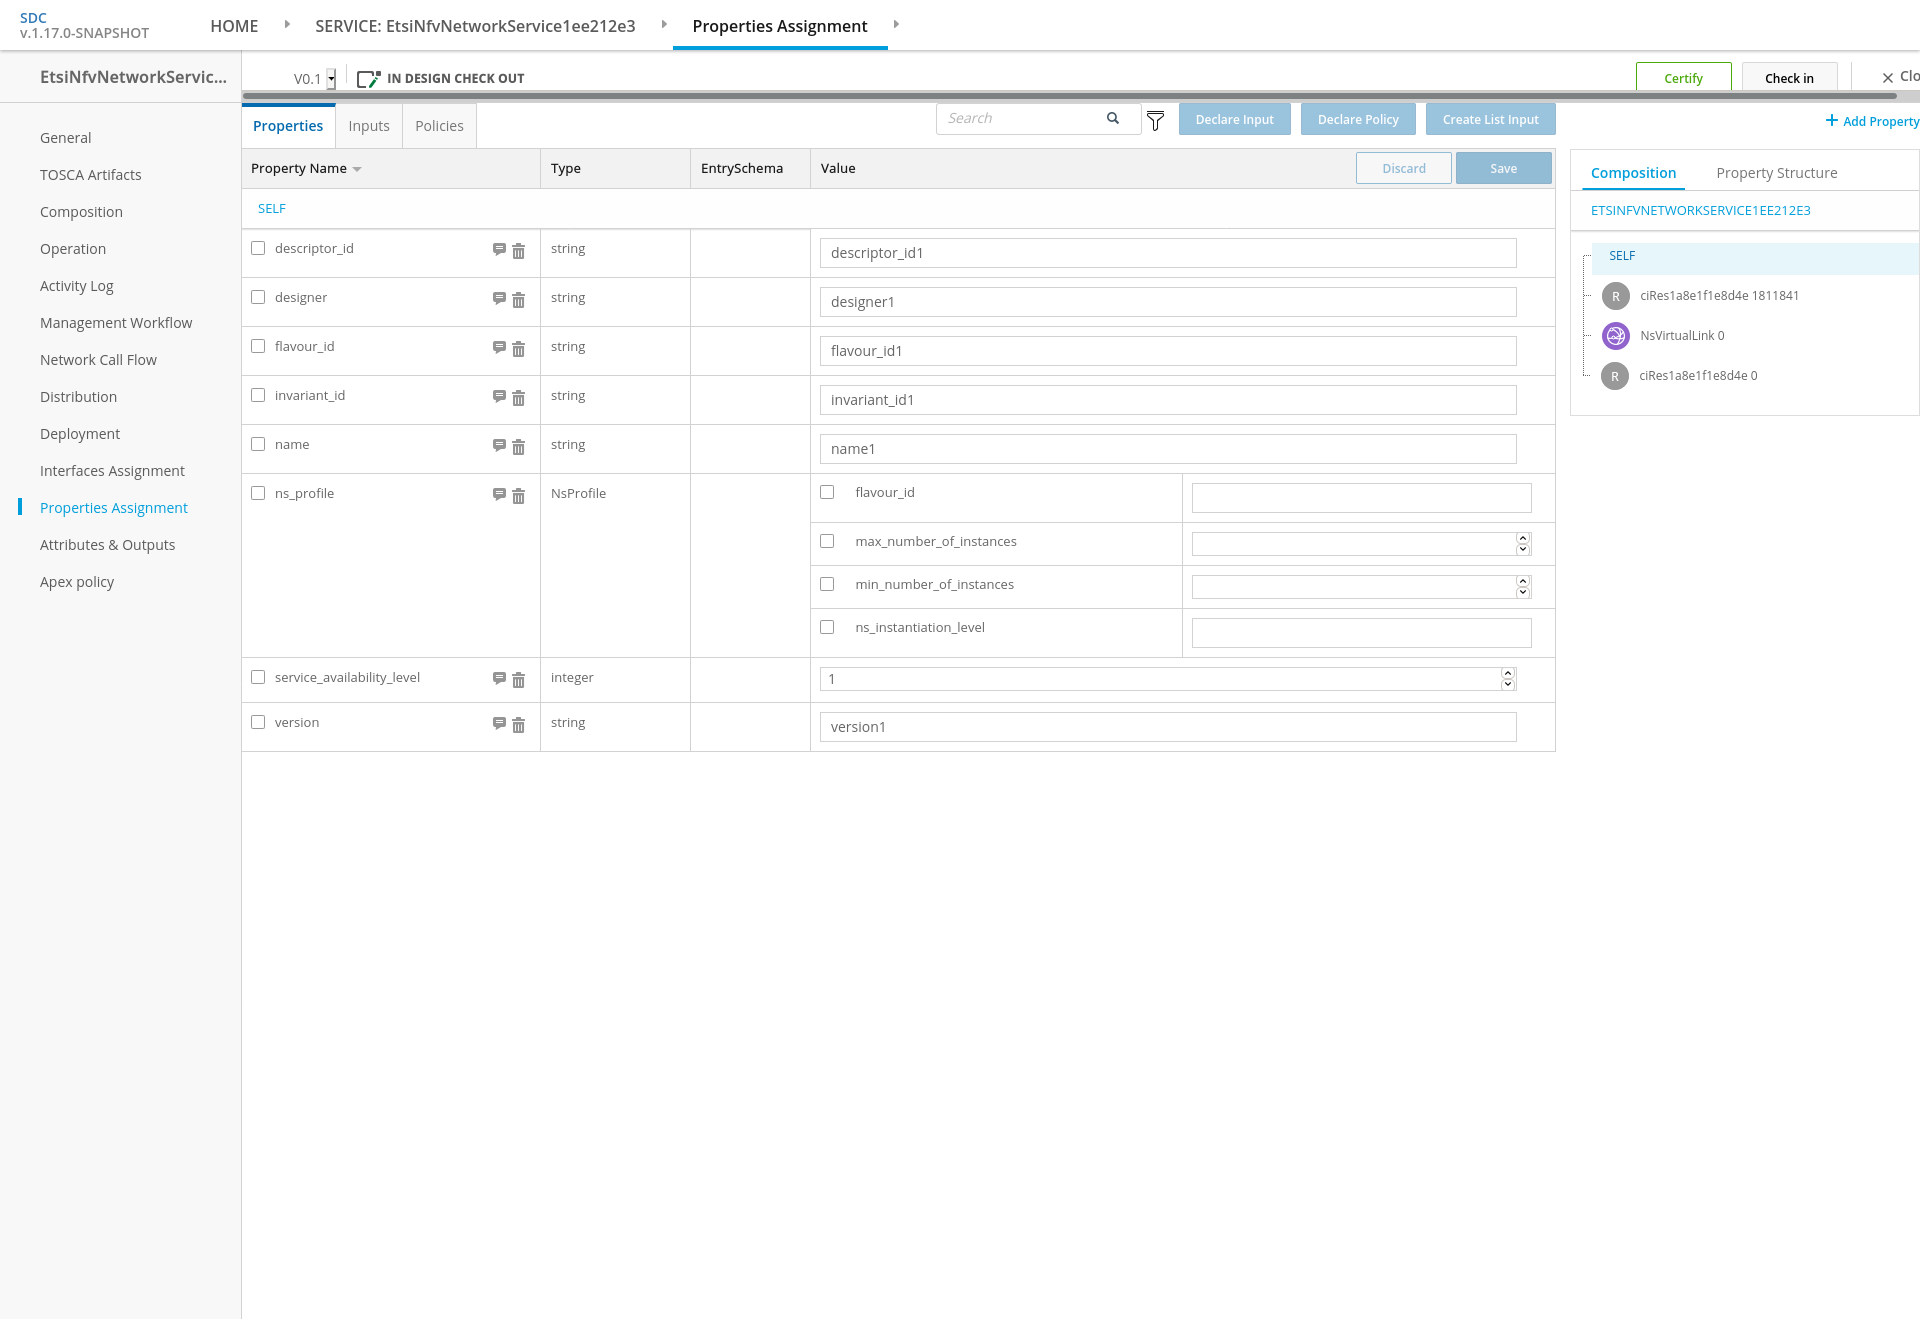Open comment icon for flavour_id property

pos(499,347)
